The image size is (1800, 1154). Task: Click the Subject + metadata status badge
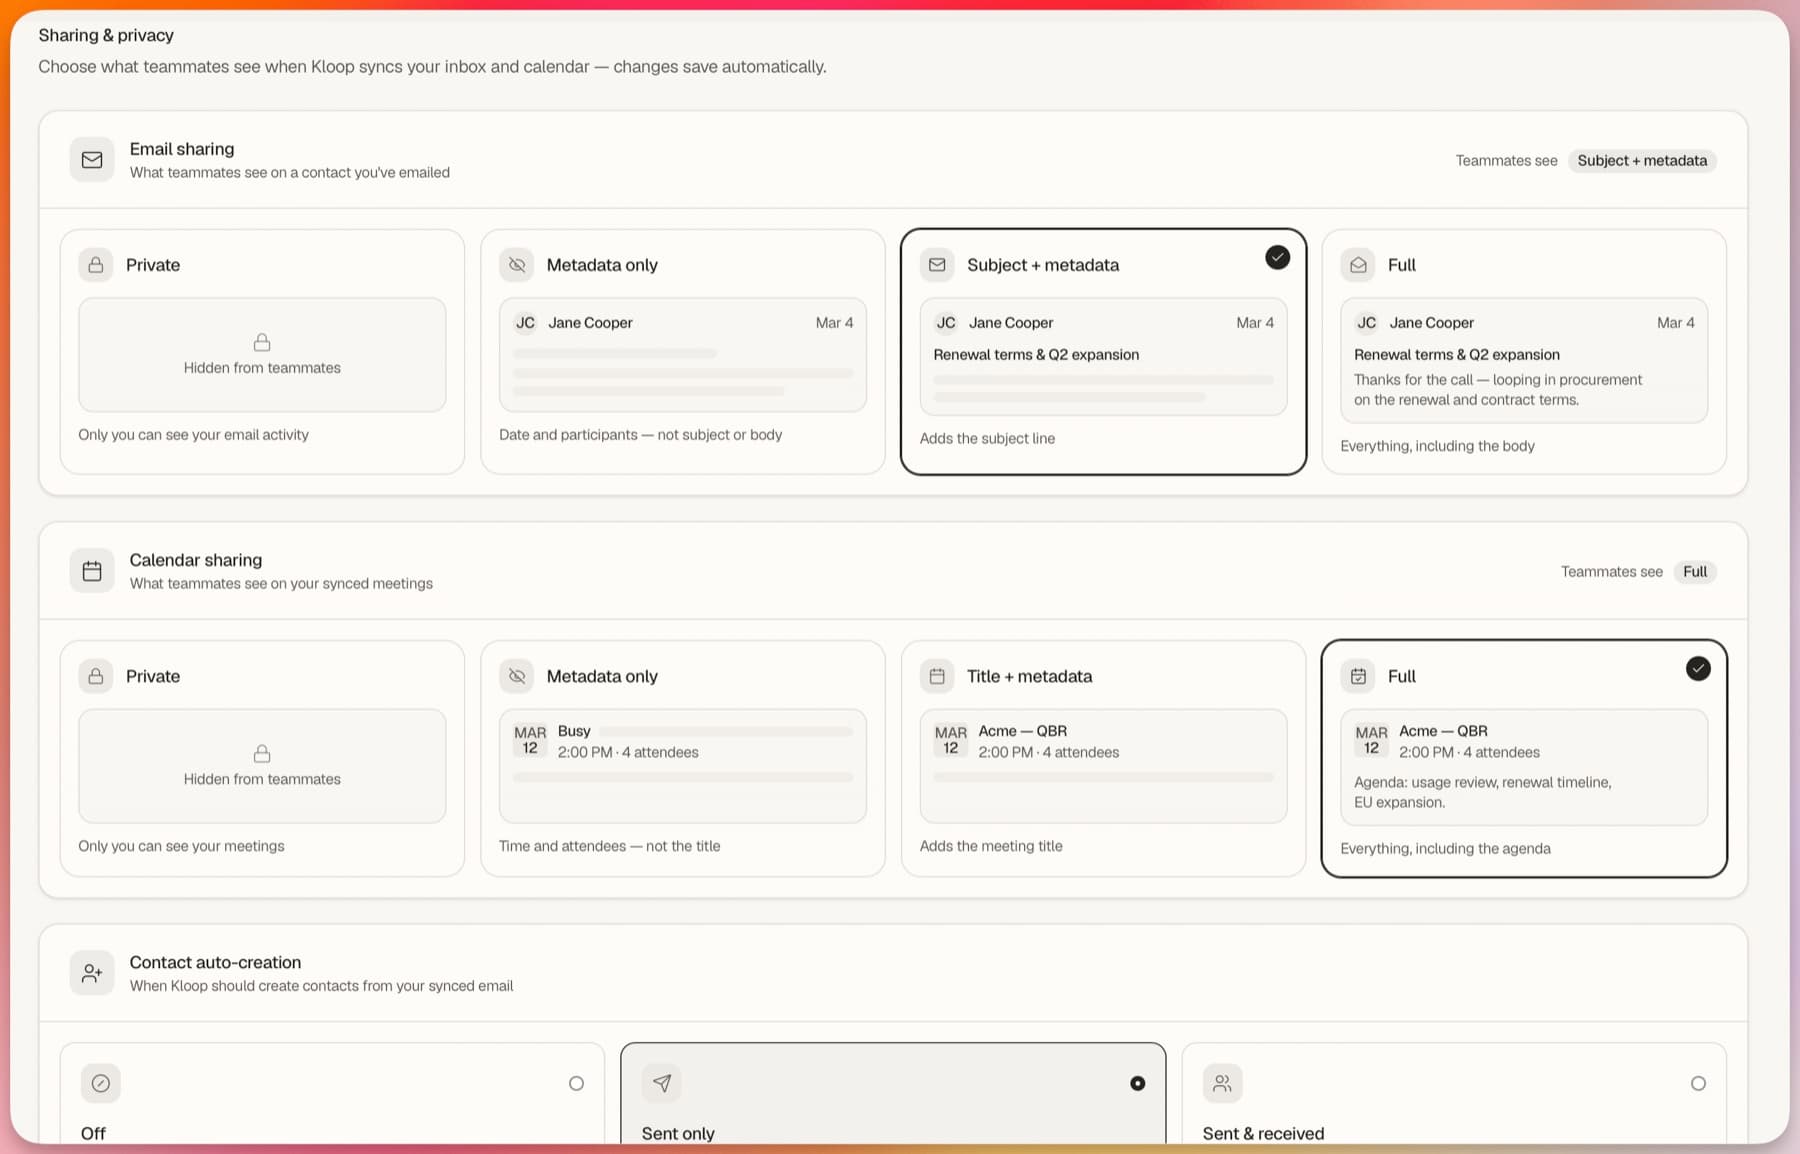pyautogui.click(x=1642, y=161)
